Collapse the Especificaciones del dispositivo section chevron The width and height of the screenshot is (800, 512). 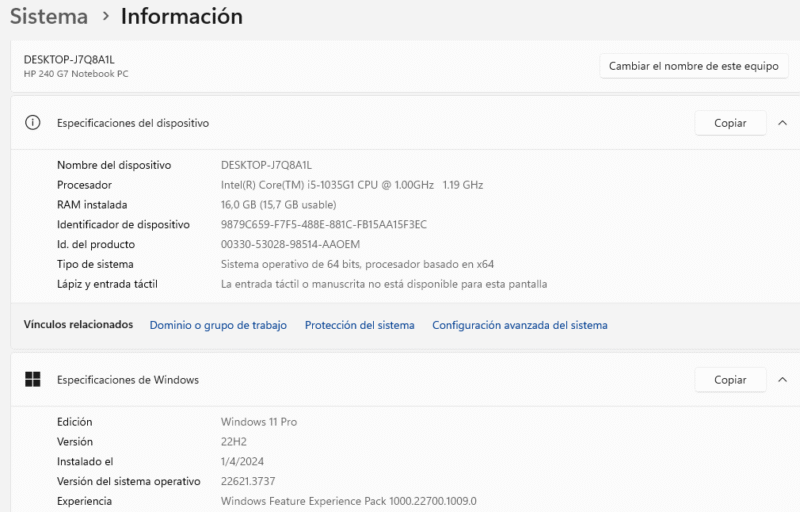(x=782, y=123)
